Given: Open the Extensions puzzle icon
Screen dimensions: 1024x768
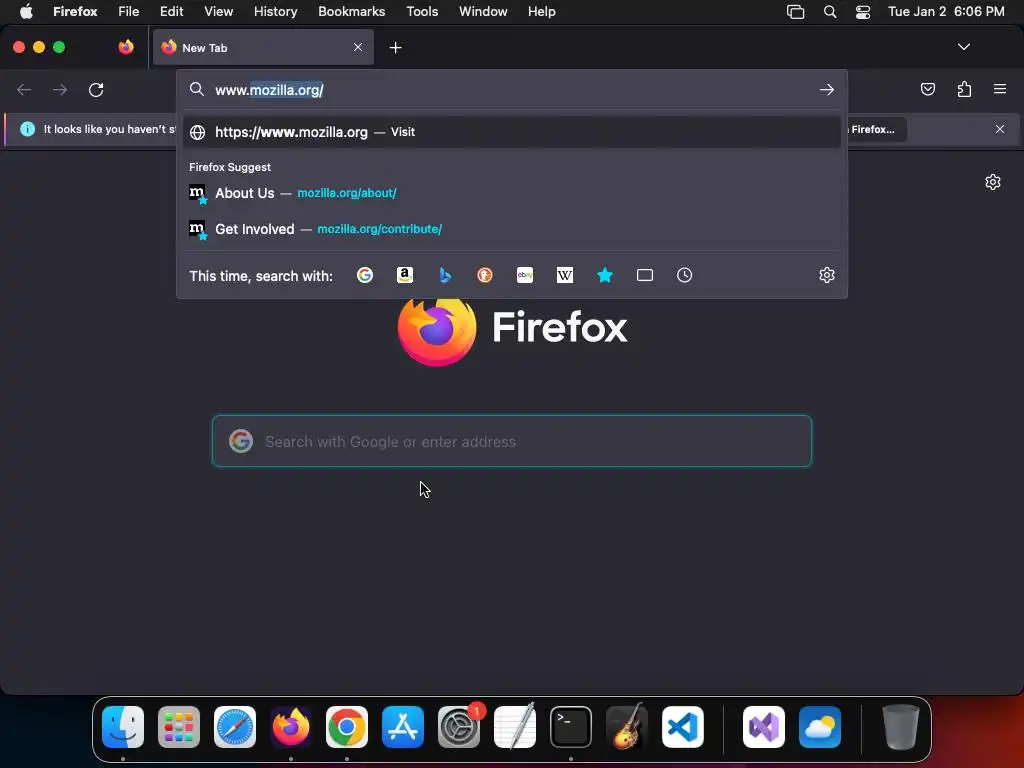Looking at the screenshot, I should click(x=964, y=89).
